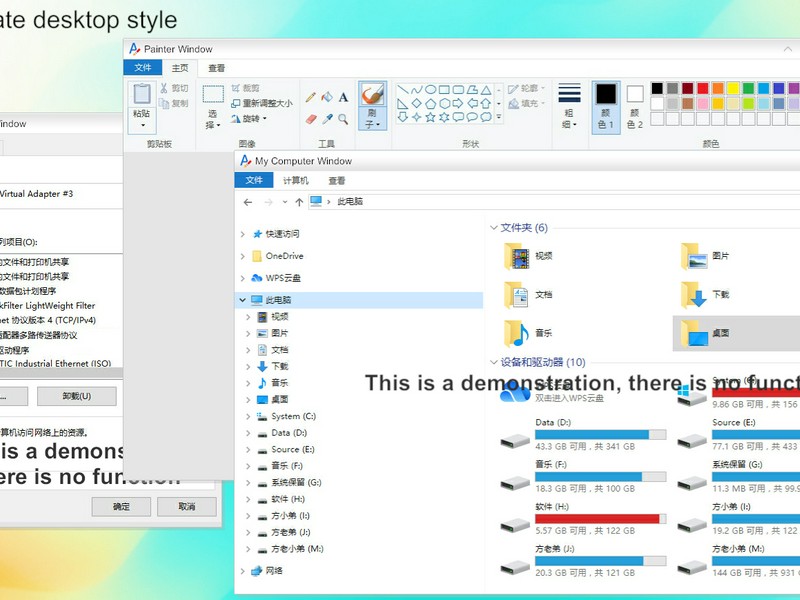Screen dimensions: 800x600
Task: Open the WPS cloud drive icon
Action: [x=515, y=393]
